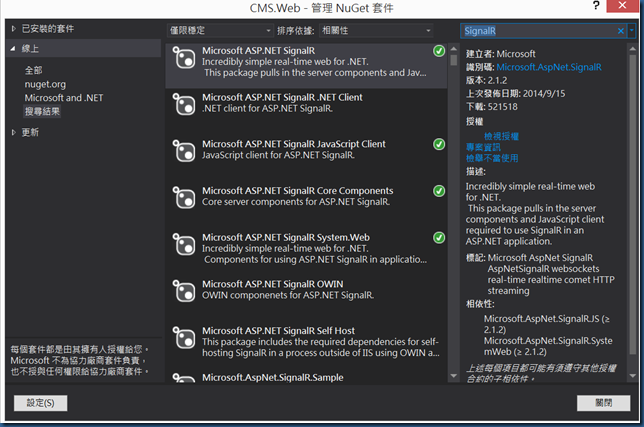Collapse the 線上 tree node

click(x=13, y=48)
